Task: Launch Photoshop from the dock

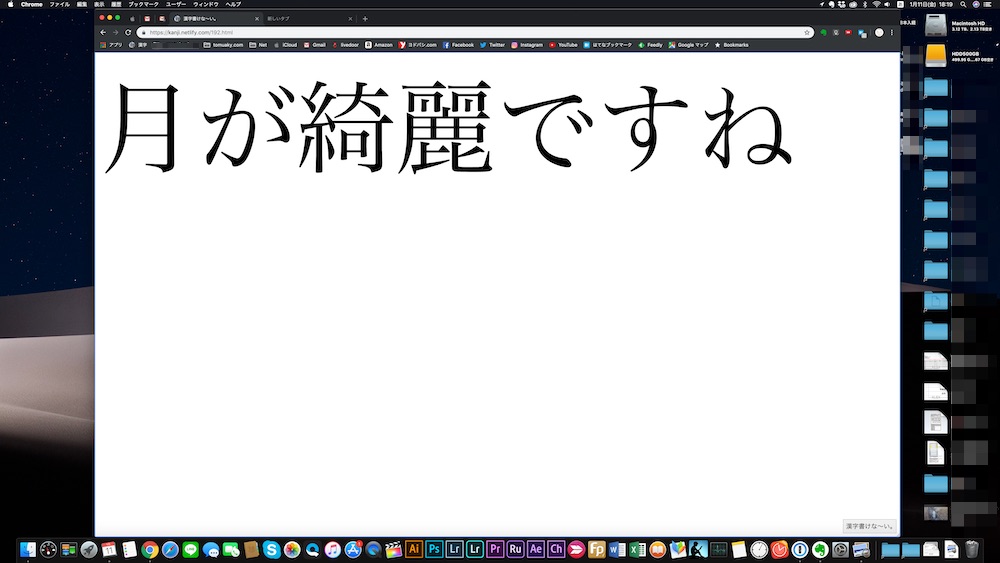Action: (434, 549)
